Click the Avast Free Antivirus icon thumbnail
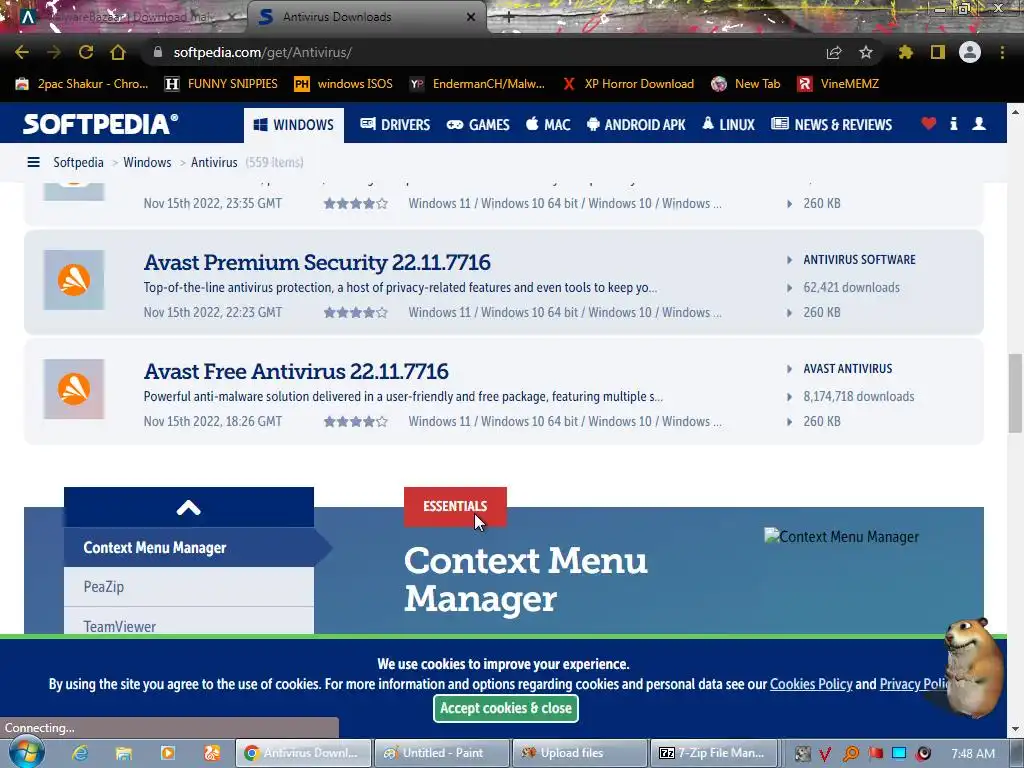 (74, 389)
